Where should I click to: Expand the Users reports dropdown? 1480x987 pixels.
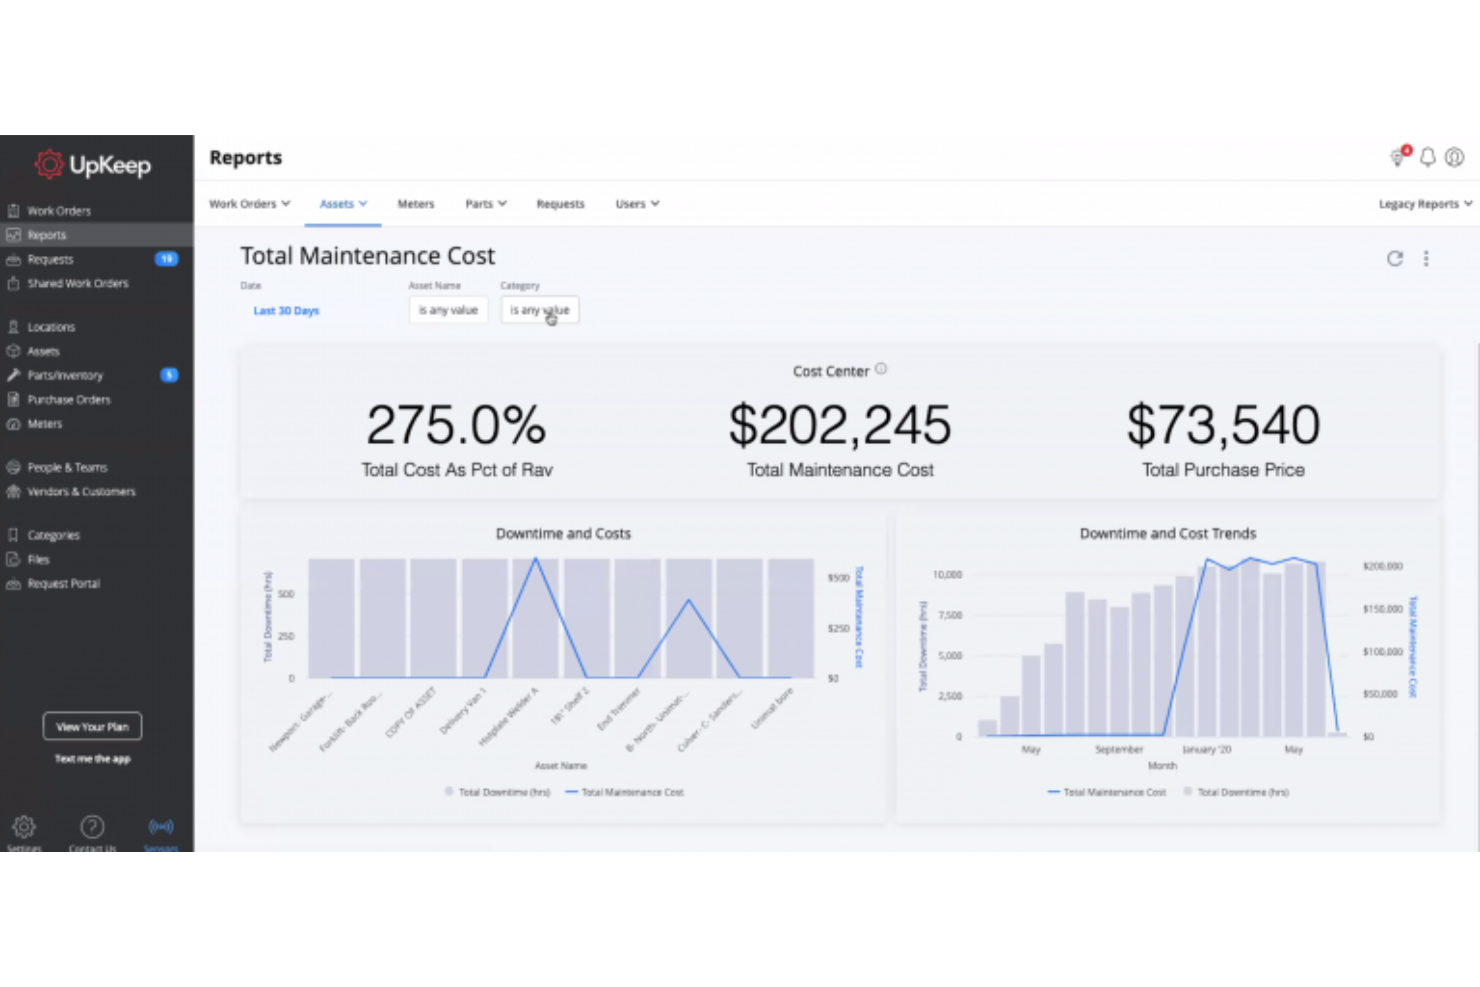point(636,203)
